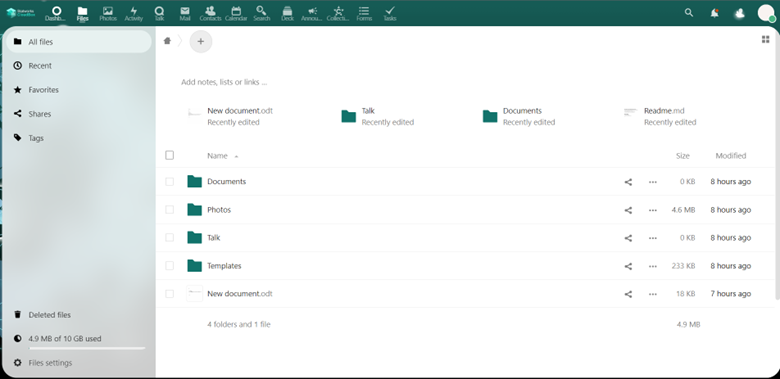Check the Photos folder checkbox
Viewport: 780px width, 379px height.
point(170,210)
